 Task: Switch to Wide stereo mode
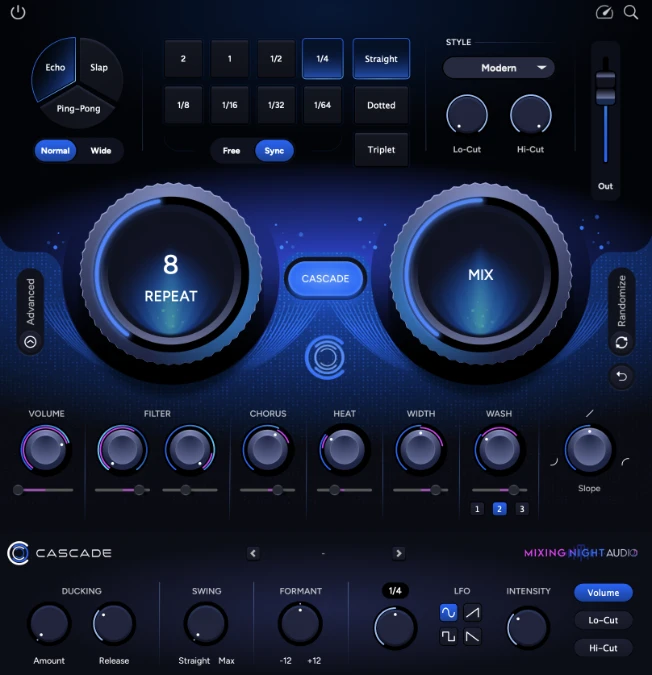point(101,151)
